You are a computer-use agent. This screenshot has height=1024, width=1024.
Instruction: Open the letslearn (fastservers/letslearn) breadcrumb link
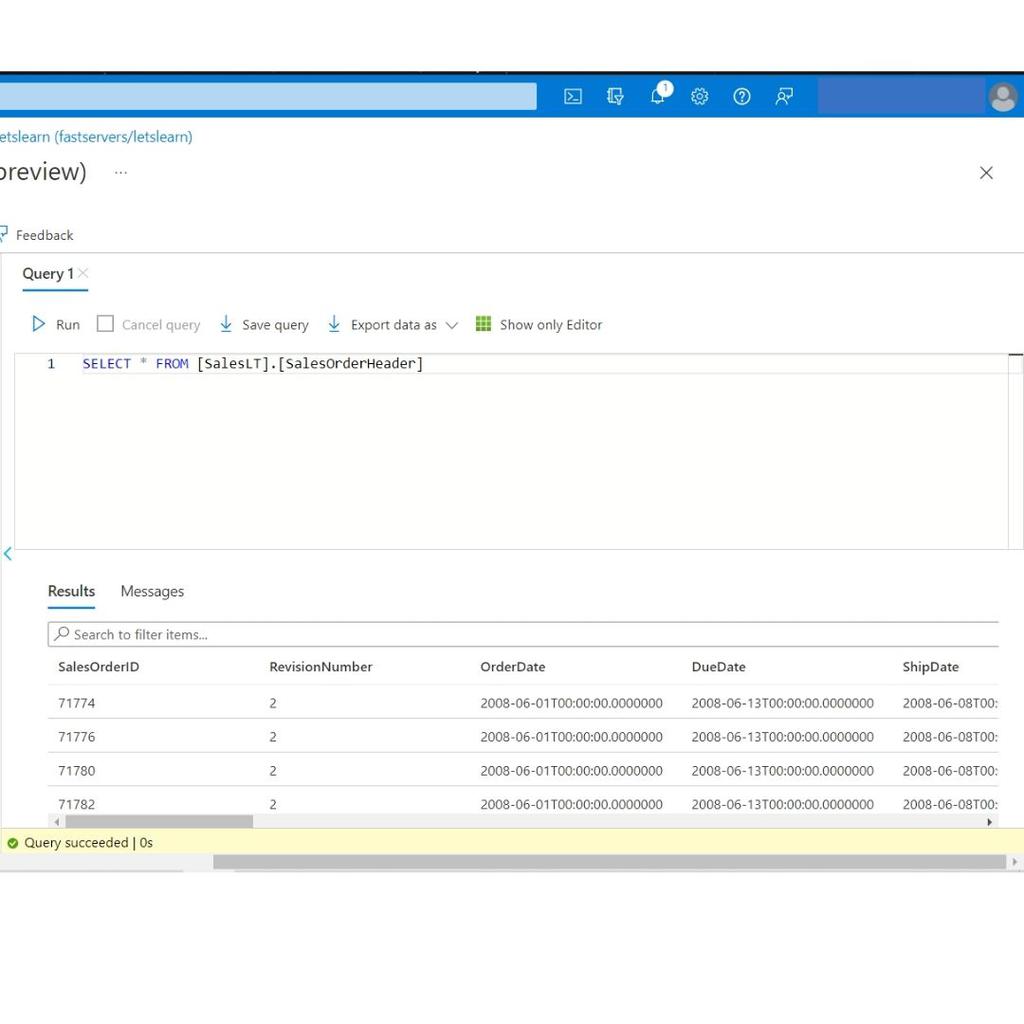(96, 137)
